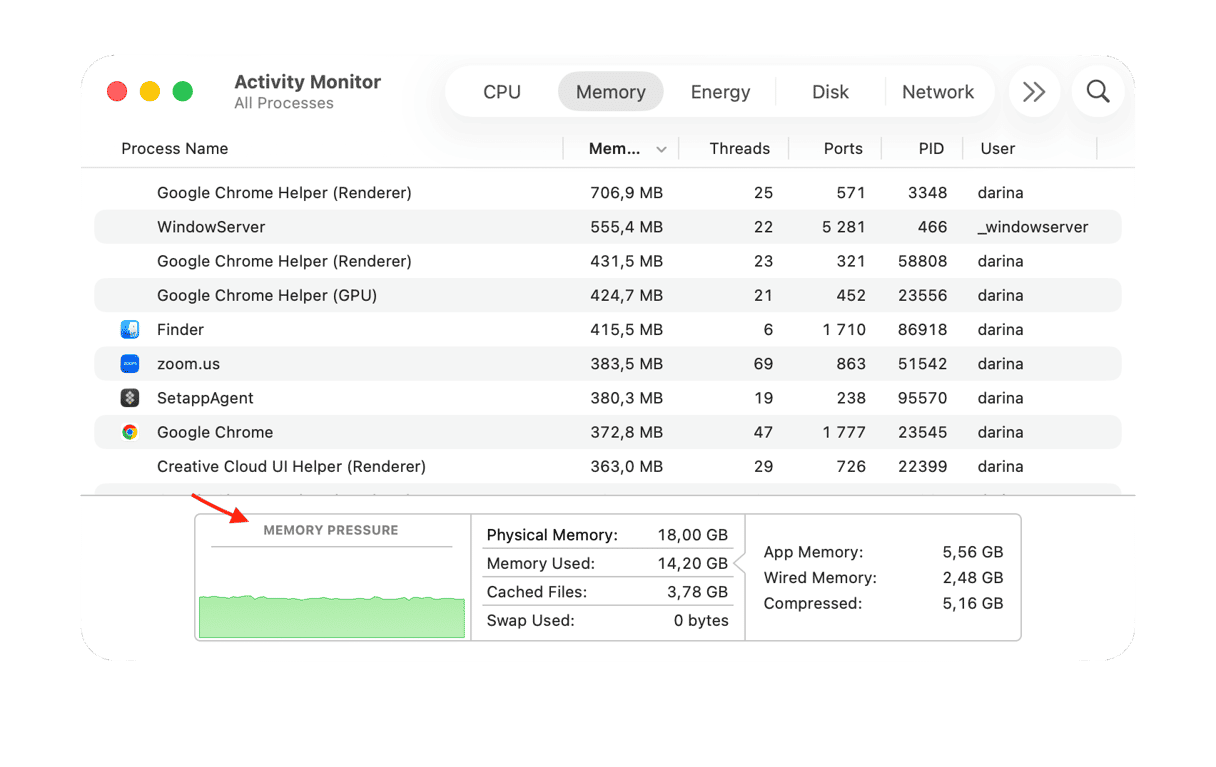
Task: Click the Finder app icon
Action: click(130, 330)
